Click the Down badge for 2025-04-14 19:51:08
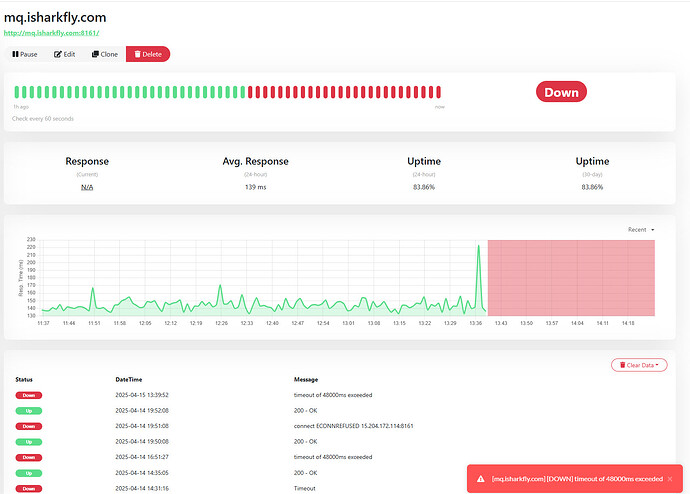Image resolution: width=690 pixels, height=494 pixels. (x=29, y=426)
